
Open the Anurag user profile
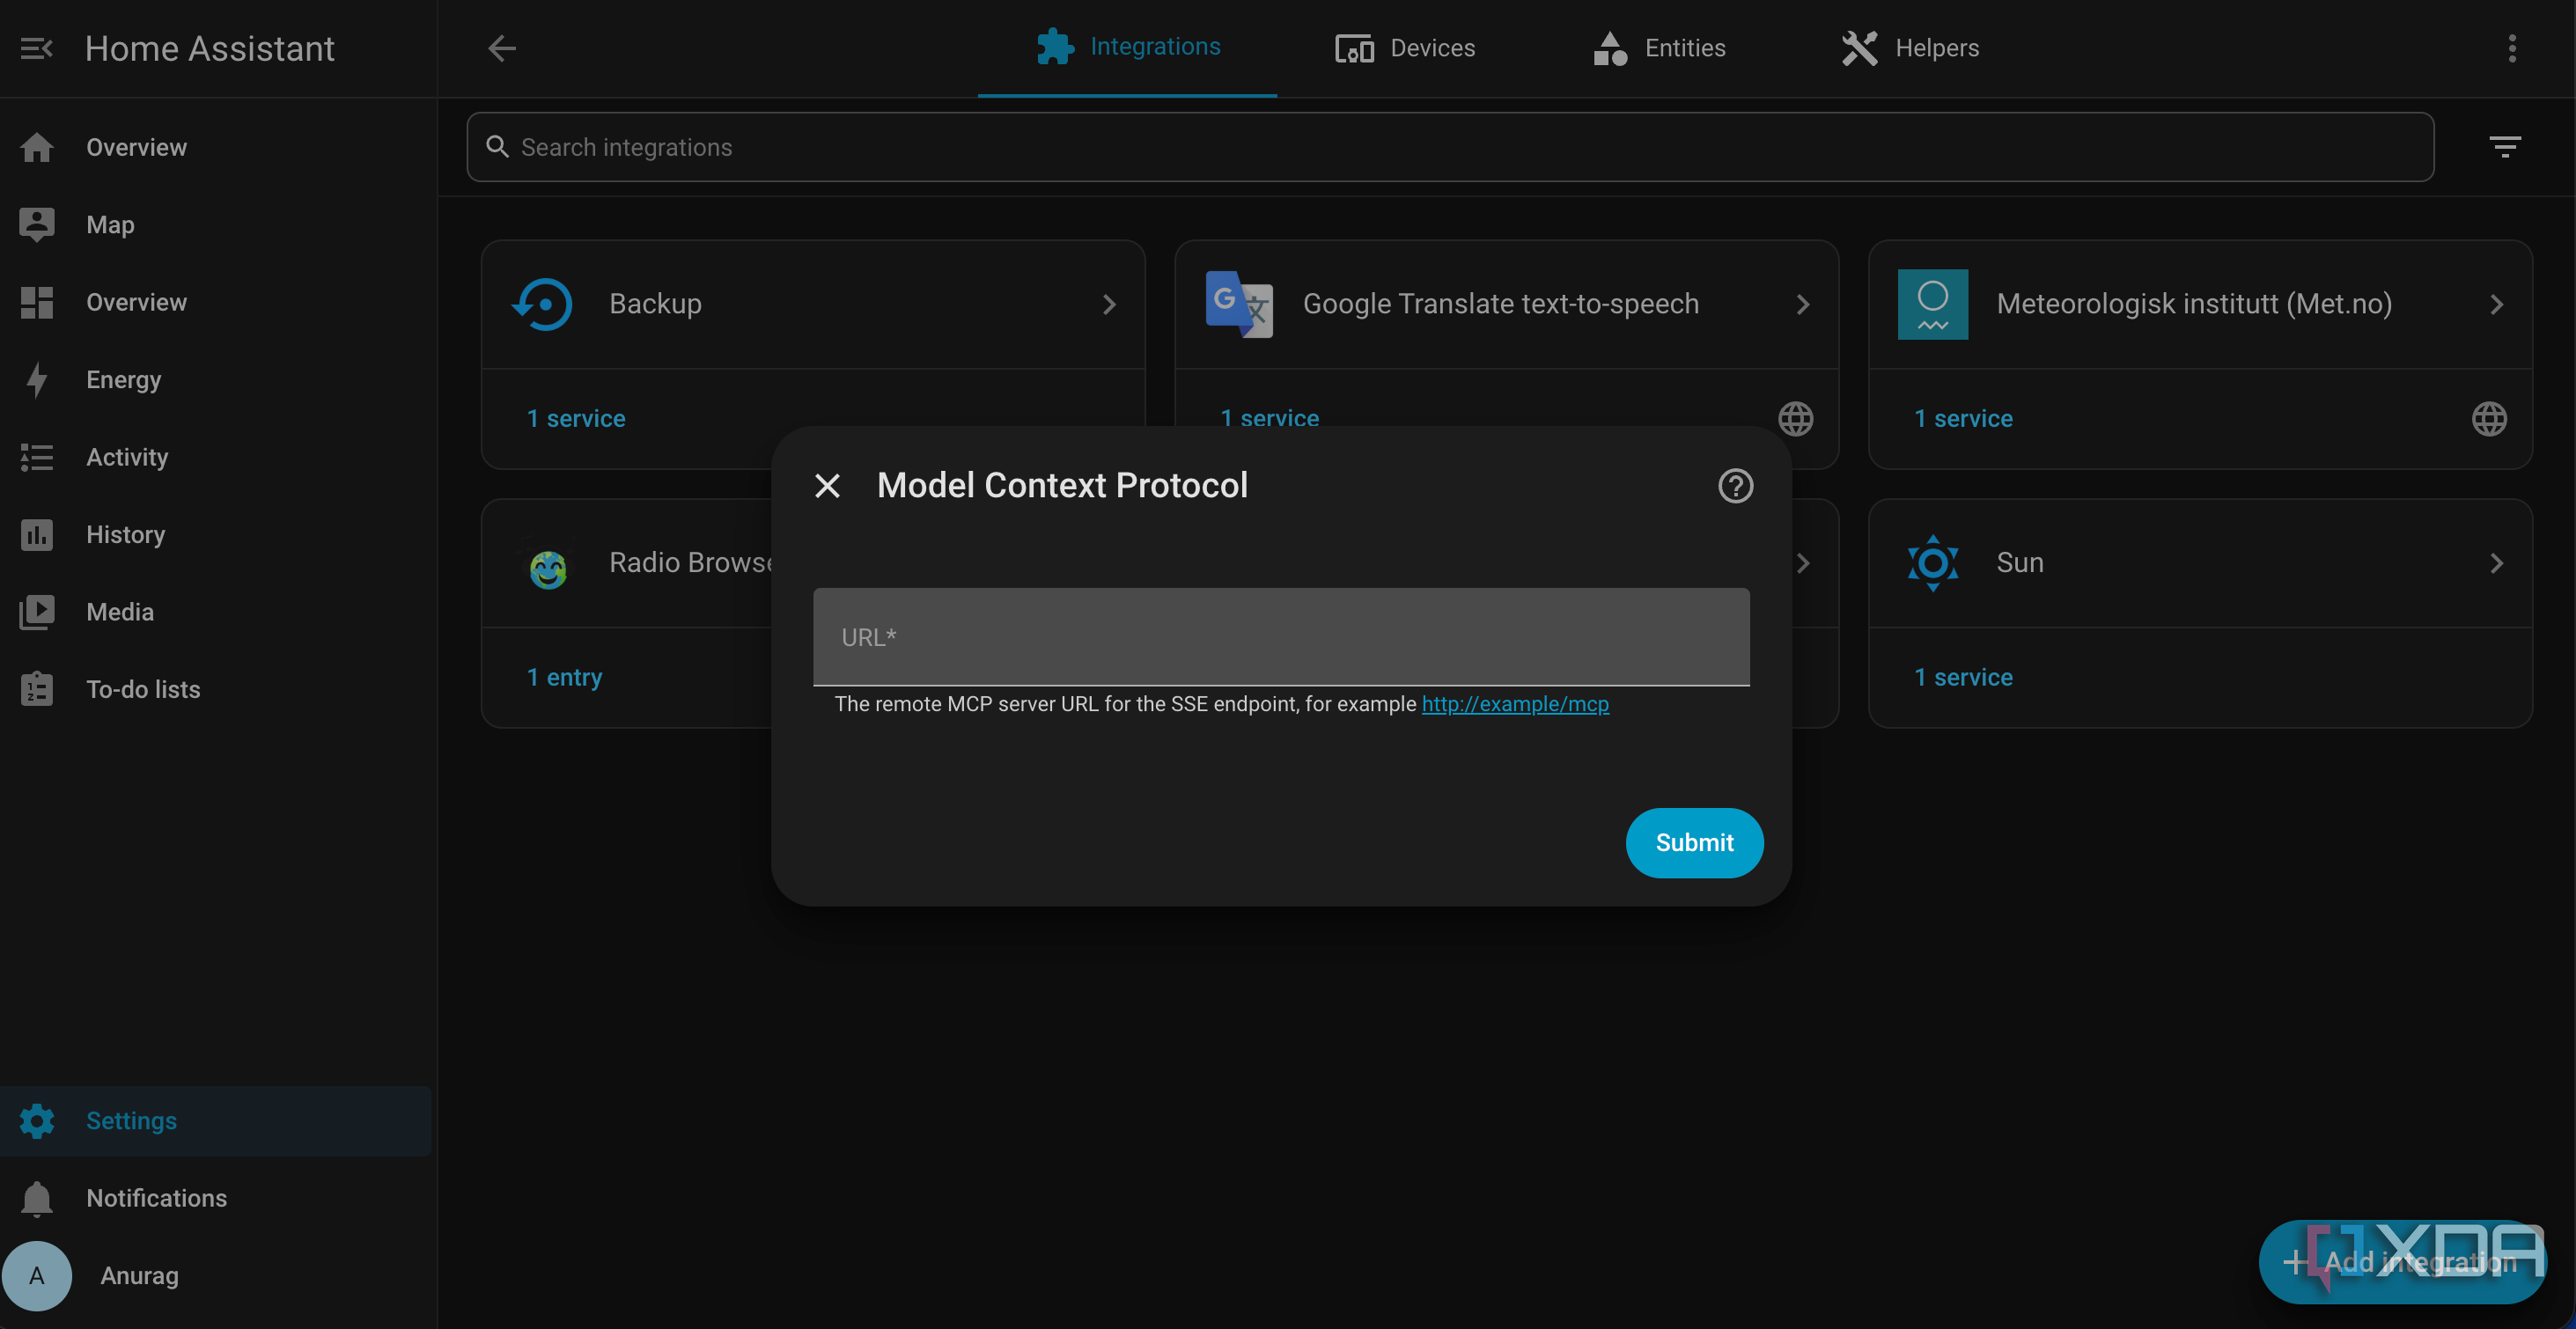point(215,1276)
